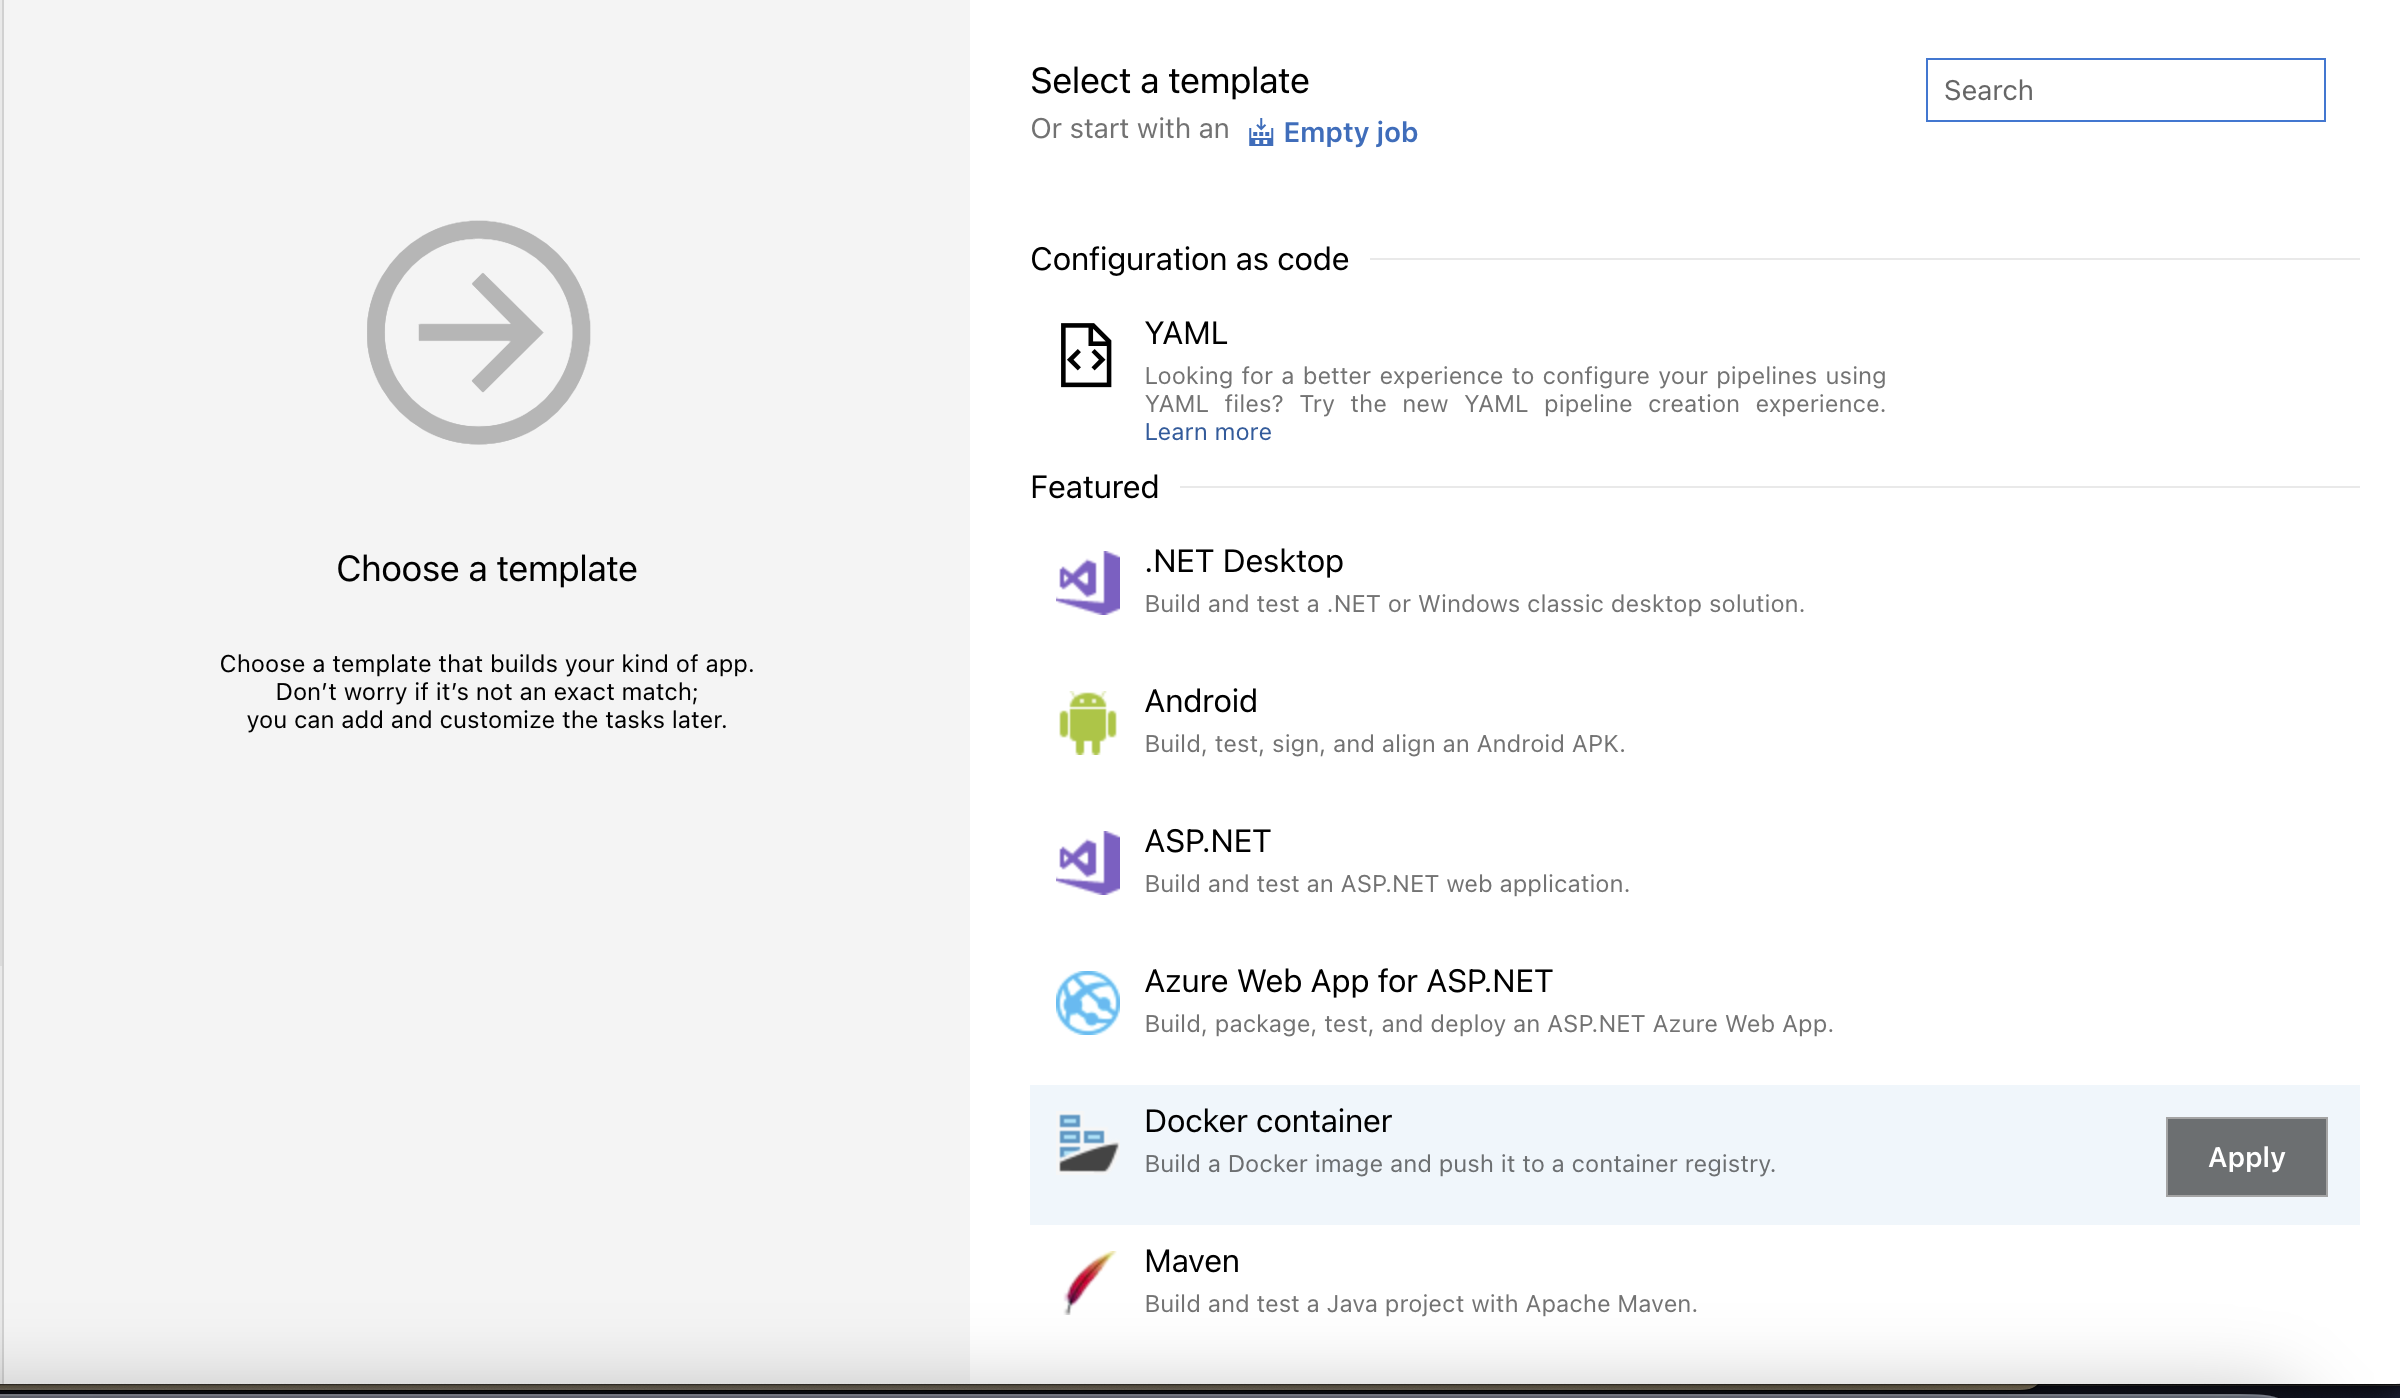This screenshot has width=2400, height=1398.
Task: Select the .NET Desktop template title
Action: coord(1243,561)
